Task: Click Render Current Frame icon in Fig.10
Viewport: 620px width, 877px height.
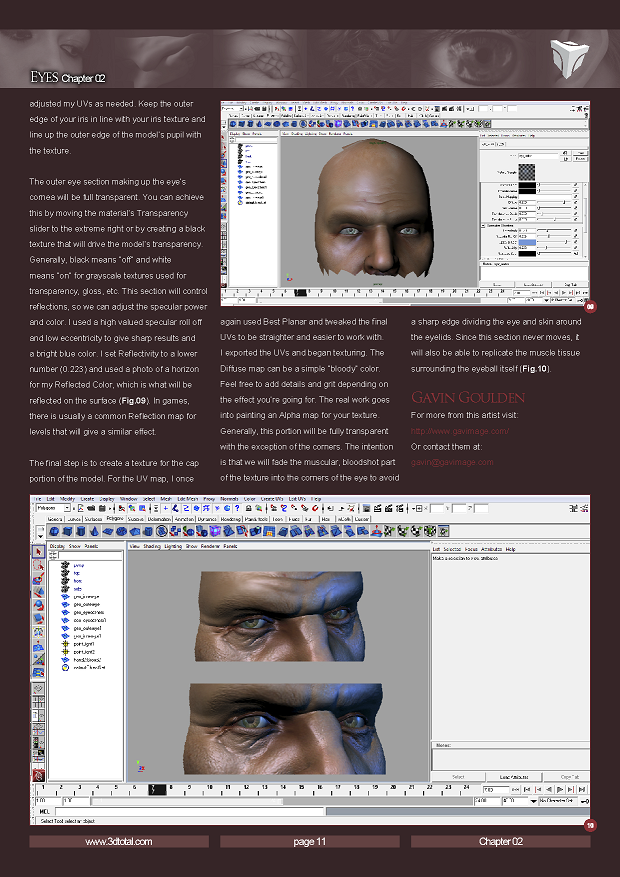Action: coord(377,508)
